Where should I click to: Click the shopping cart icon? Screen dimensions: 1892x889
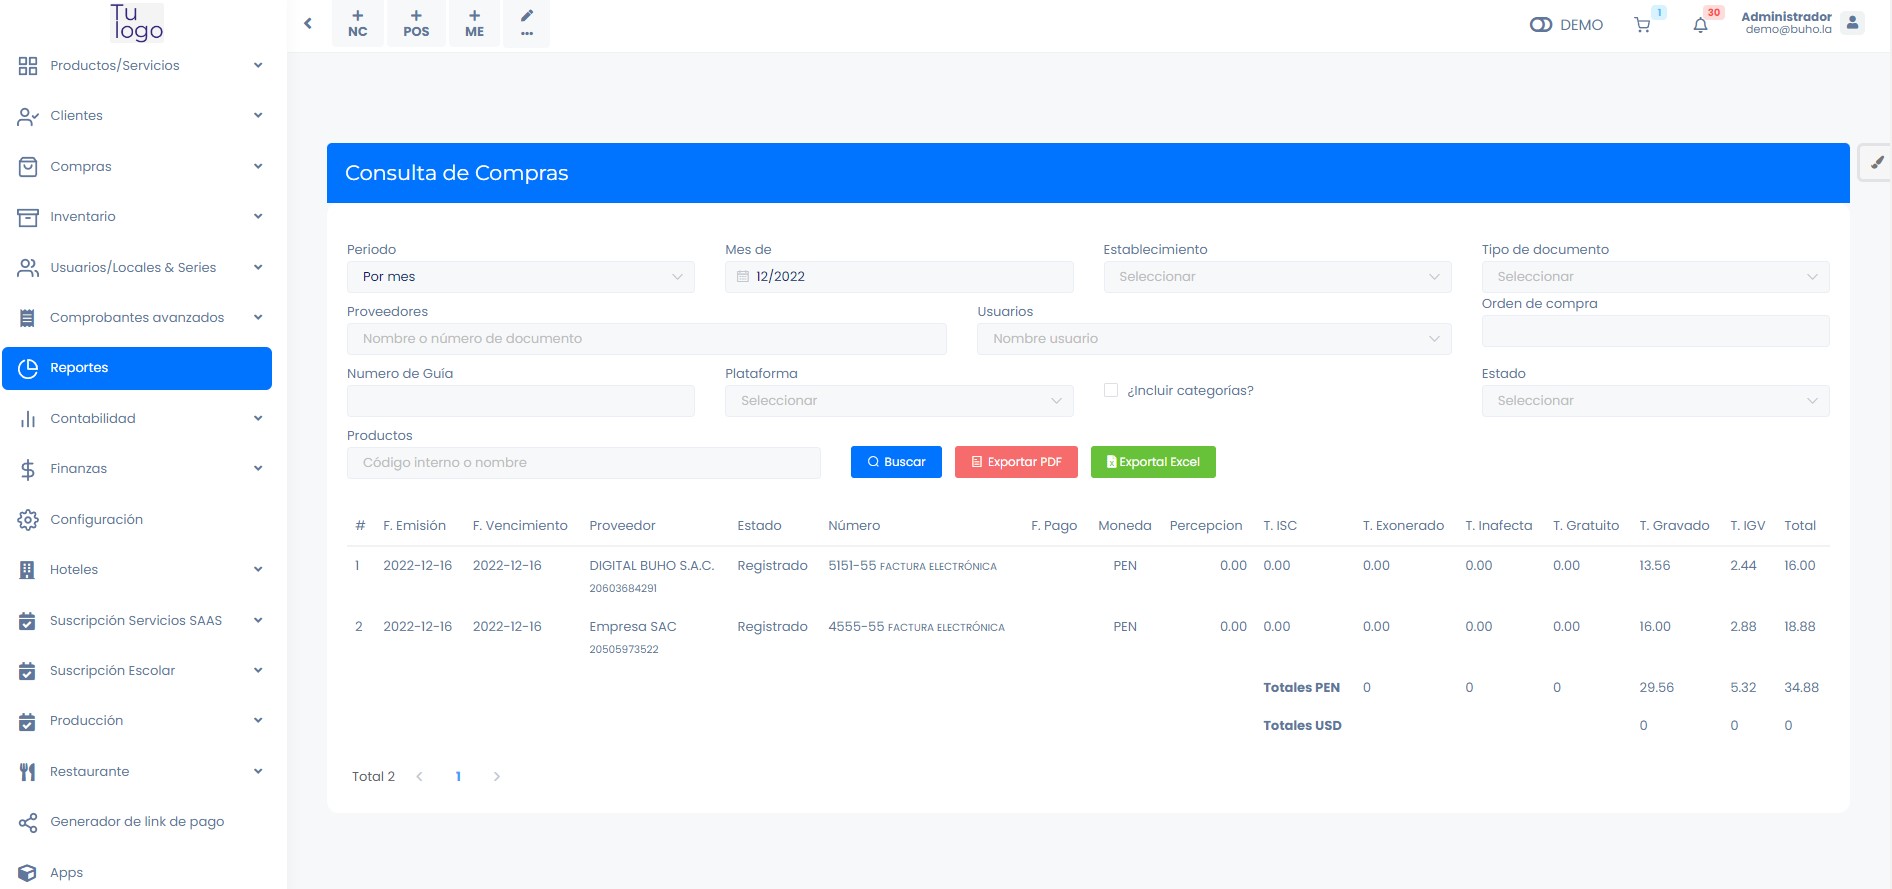pyautogui.click(x=1642, y=25)
